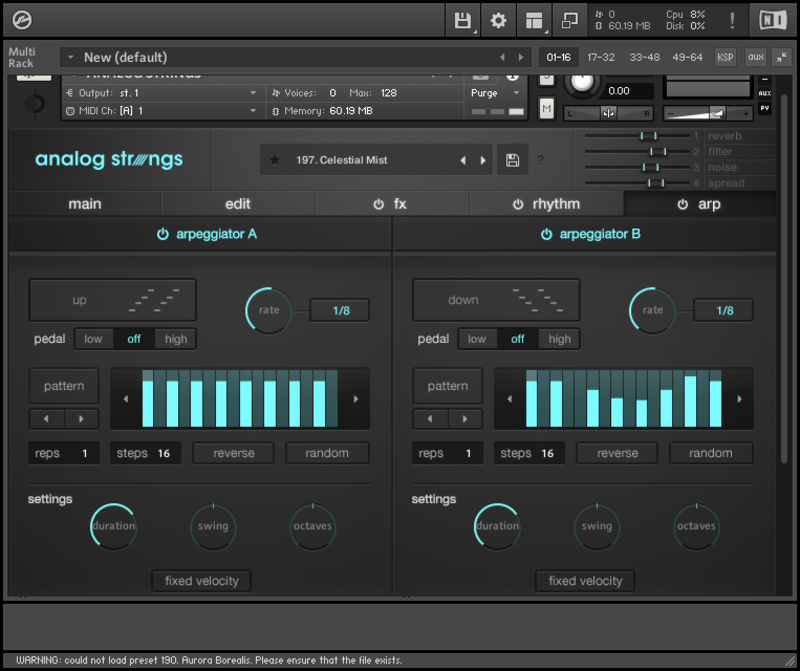The width and height of the screenshot is (800, 671).
Task: Click arpeggiator A duration knob
Action: (114, 527)
